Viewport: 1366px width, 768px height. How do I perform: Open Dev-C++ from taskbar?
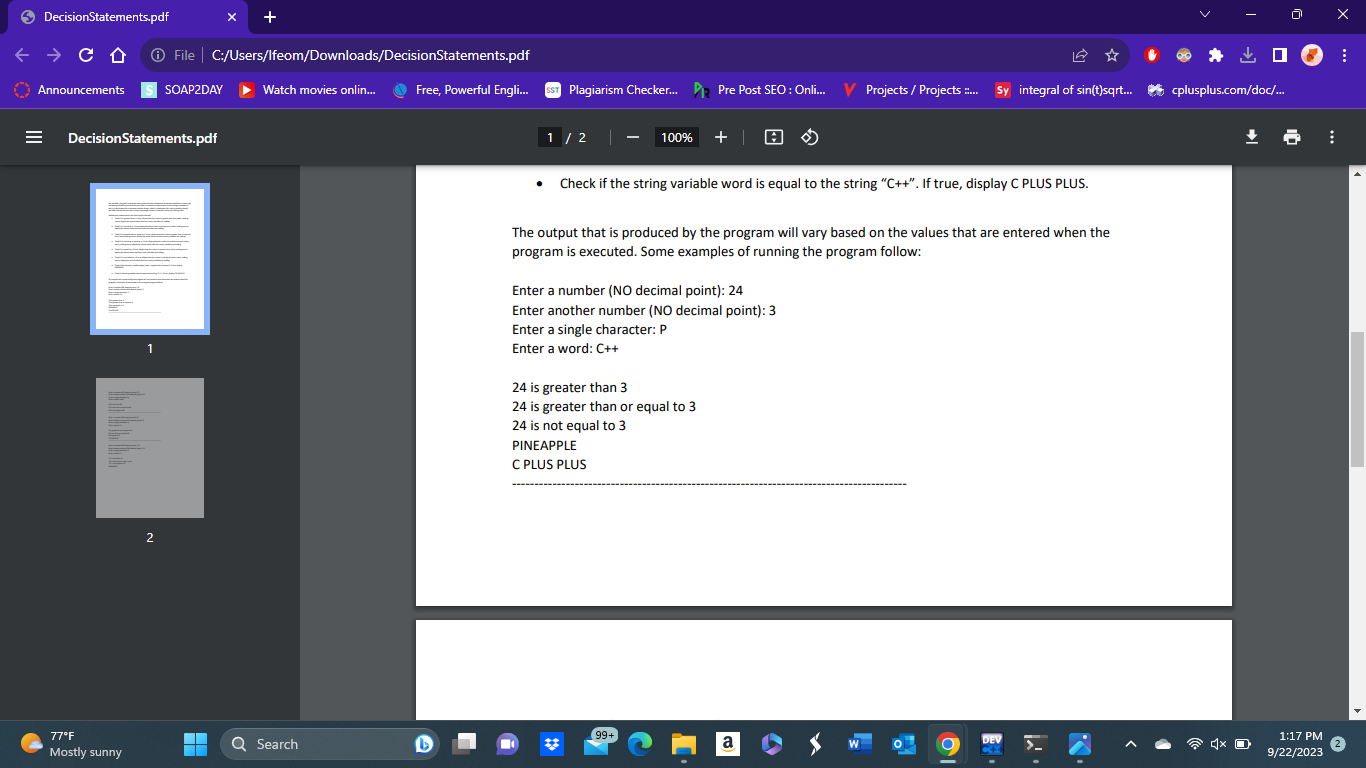tap(991, 744)
